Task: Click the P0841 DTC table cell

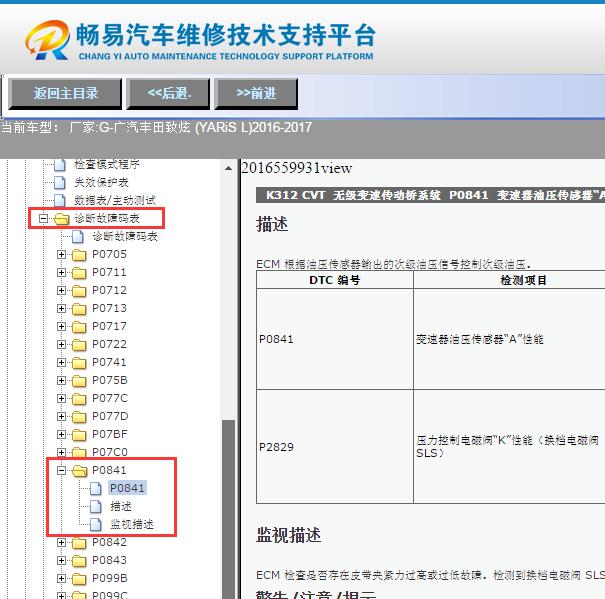Action: (x=335, y=339)
